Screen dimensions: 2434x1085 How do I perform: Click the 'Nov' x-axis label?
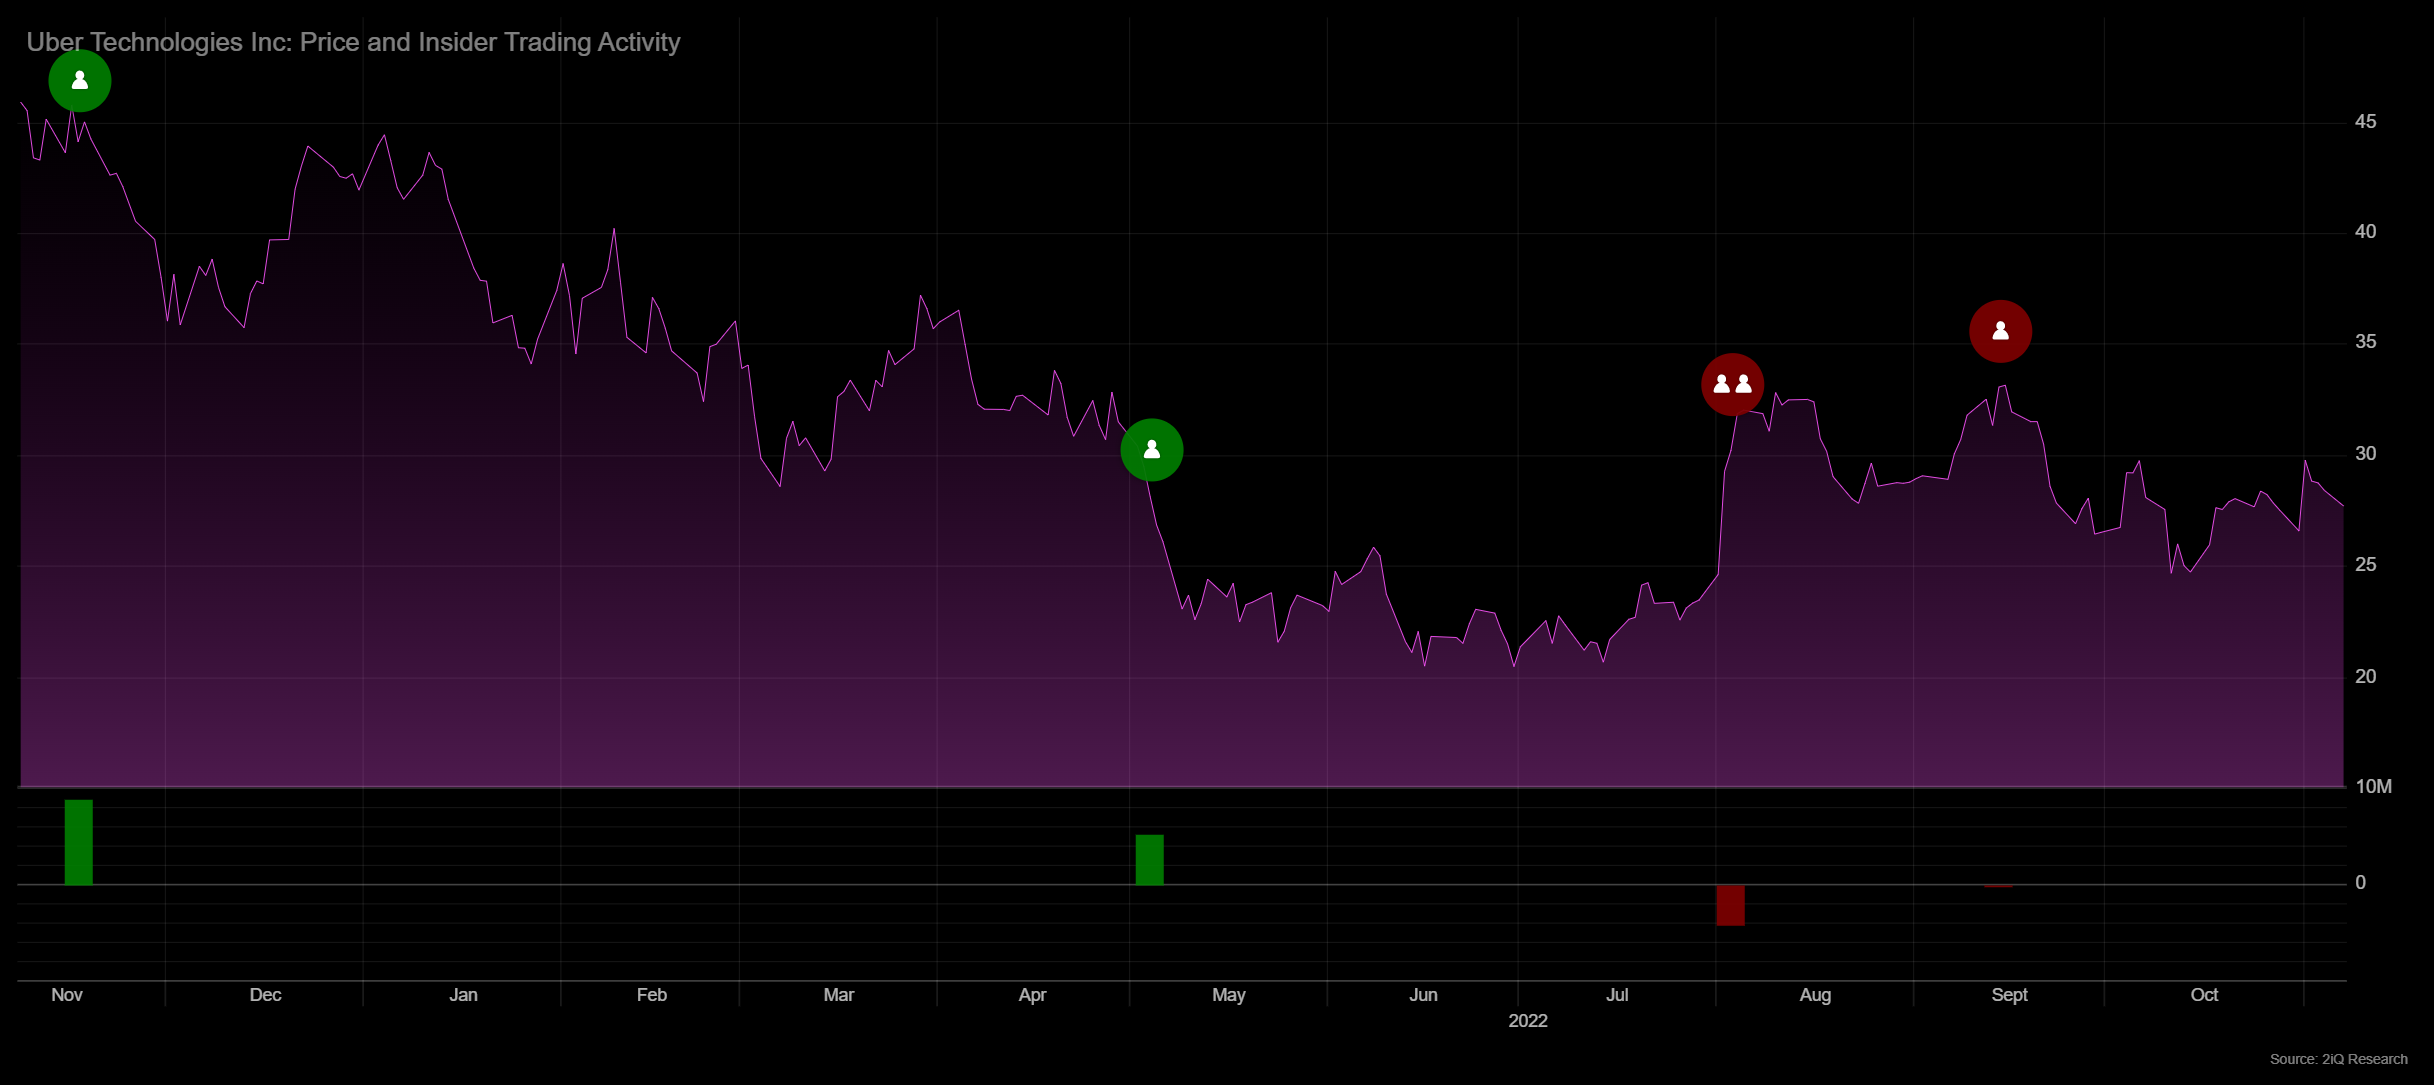67,995
